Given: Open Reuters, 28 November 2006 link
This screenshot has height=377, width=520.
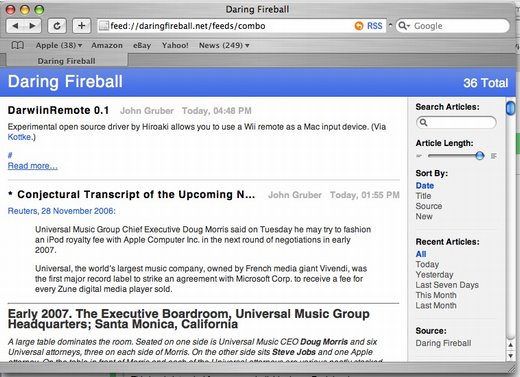Looking at the screenshot, I should point(62,211).
